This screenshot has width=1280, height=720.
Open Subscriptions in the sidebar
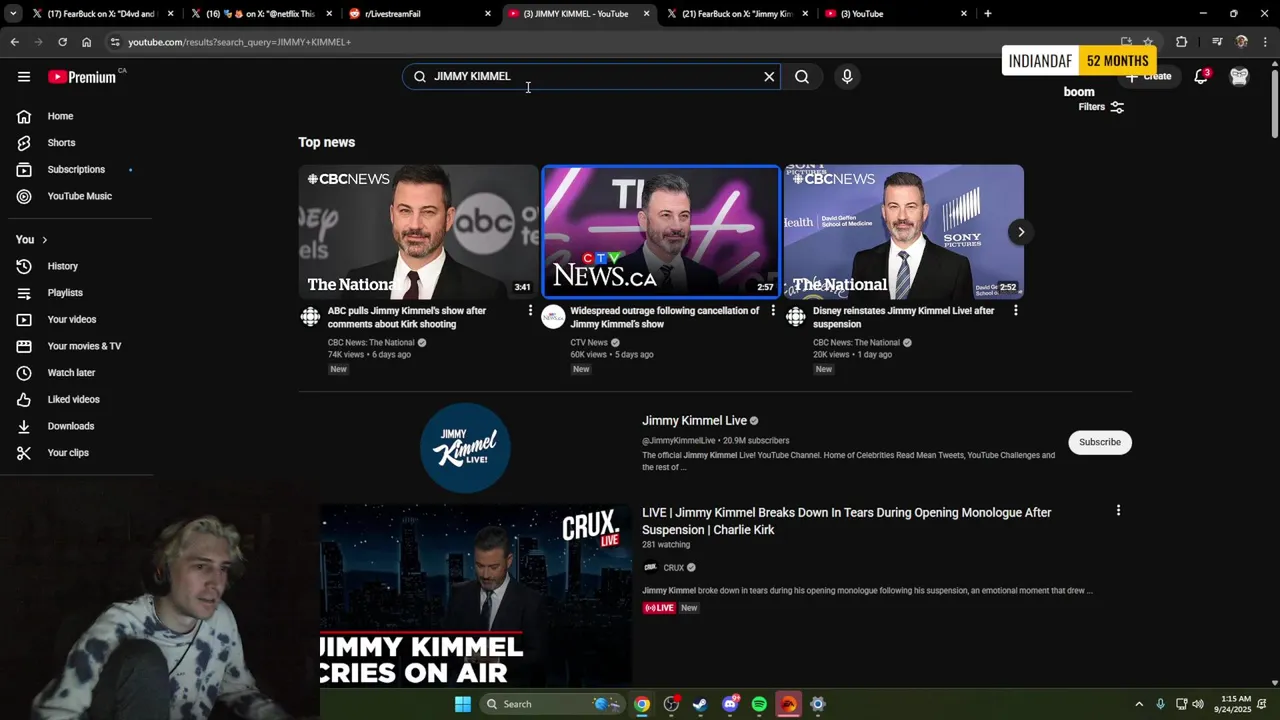[x=76, y=169]
